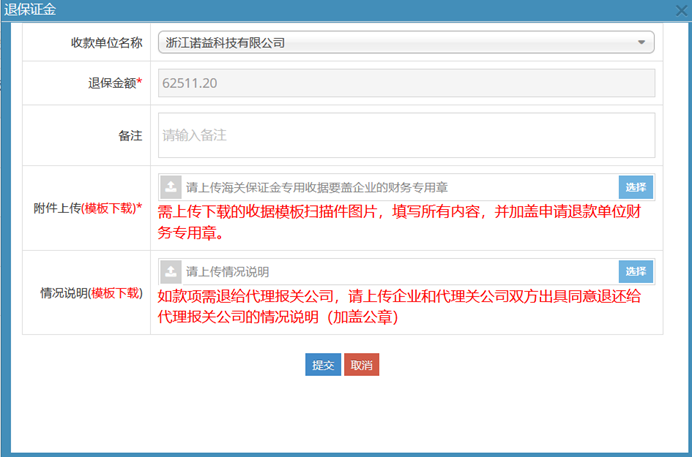The width and height of the screenshot is (692, 457).
Task: Click red note starting 如款项需退给代理报关公司
Action: (399, 307)
